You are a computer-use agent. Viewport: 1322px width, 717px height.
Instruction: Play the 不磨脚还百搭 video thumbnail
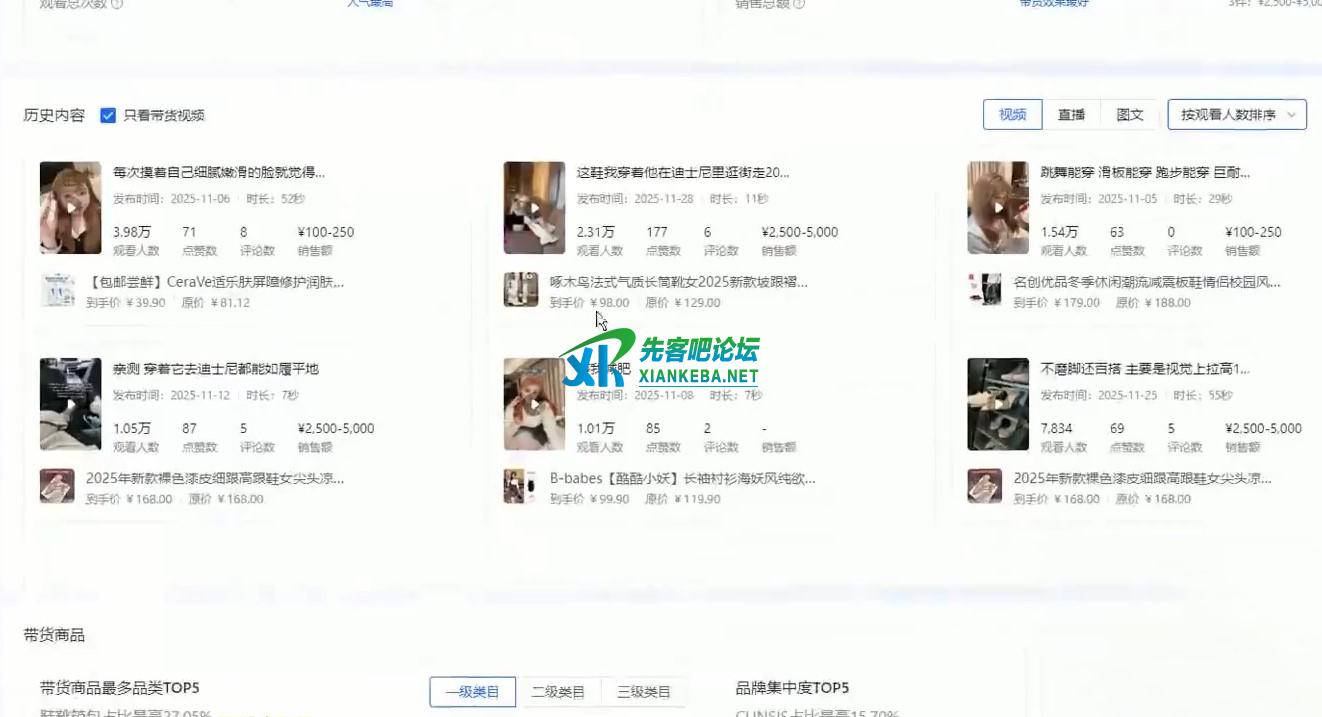click(998, 404)
